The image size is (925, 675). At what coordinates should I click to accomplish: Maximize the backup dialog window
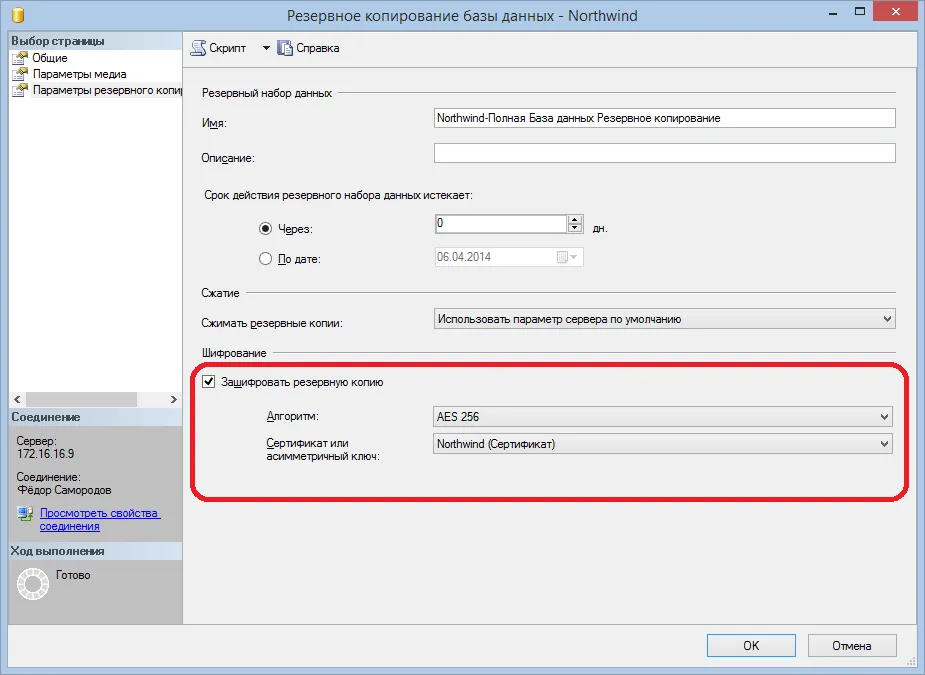pyautogui.click(x=860, y=12)
